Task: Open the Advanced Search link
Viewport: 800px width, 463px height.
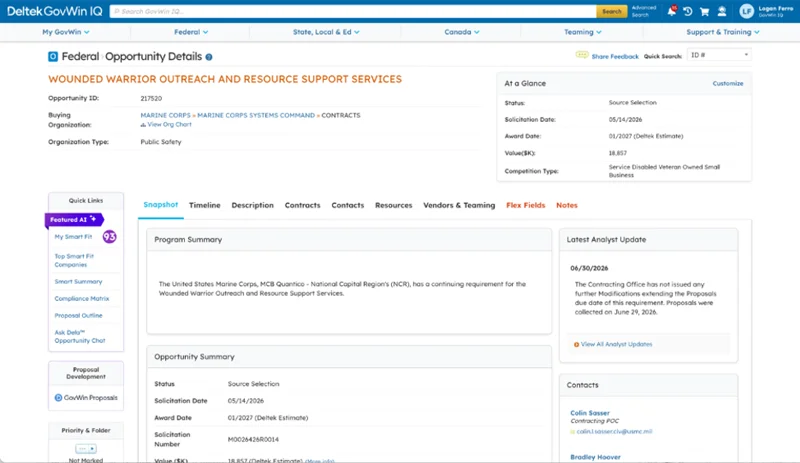Action: click(644, 11)
